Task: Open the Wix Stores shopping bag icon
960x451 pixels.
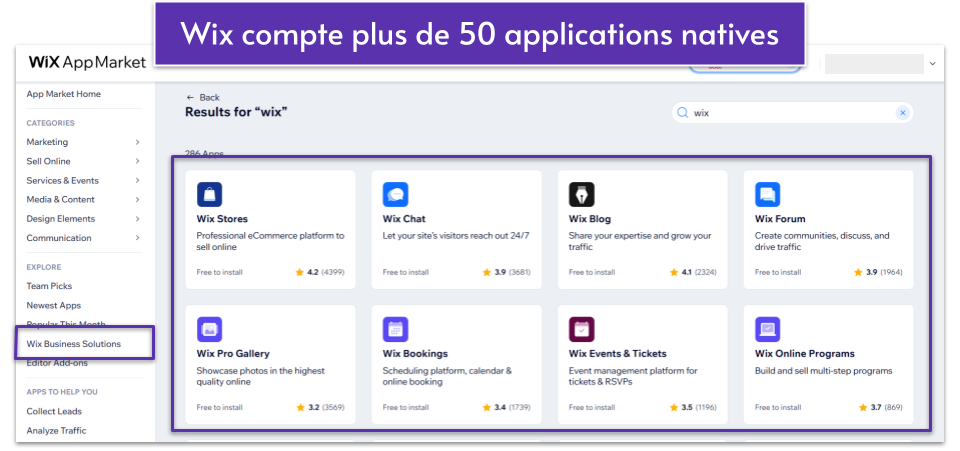Action: click(209, 195)
